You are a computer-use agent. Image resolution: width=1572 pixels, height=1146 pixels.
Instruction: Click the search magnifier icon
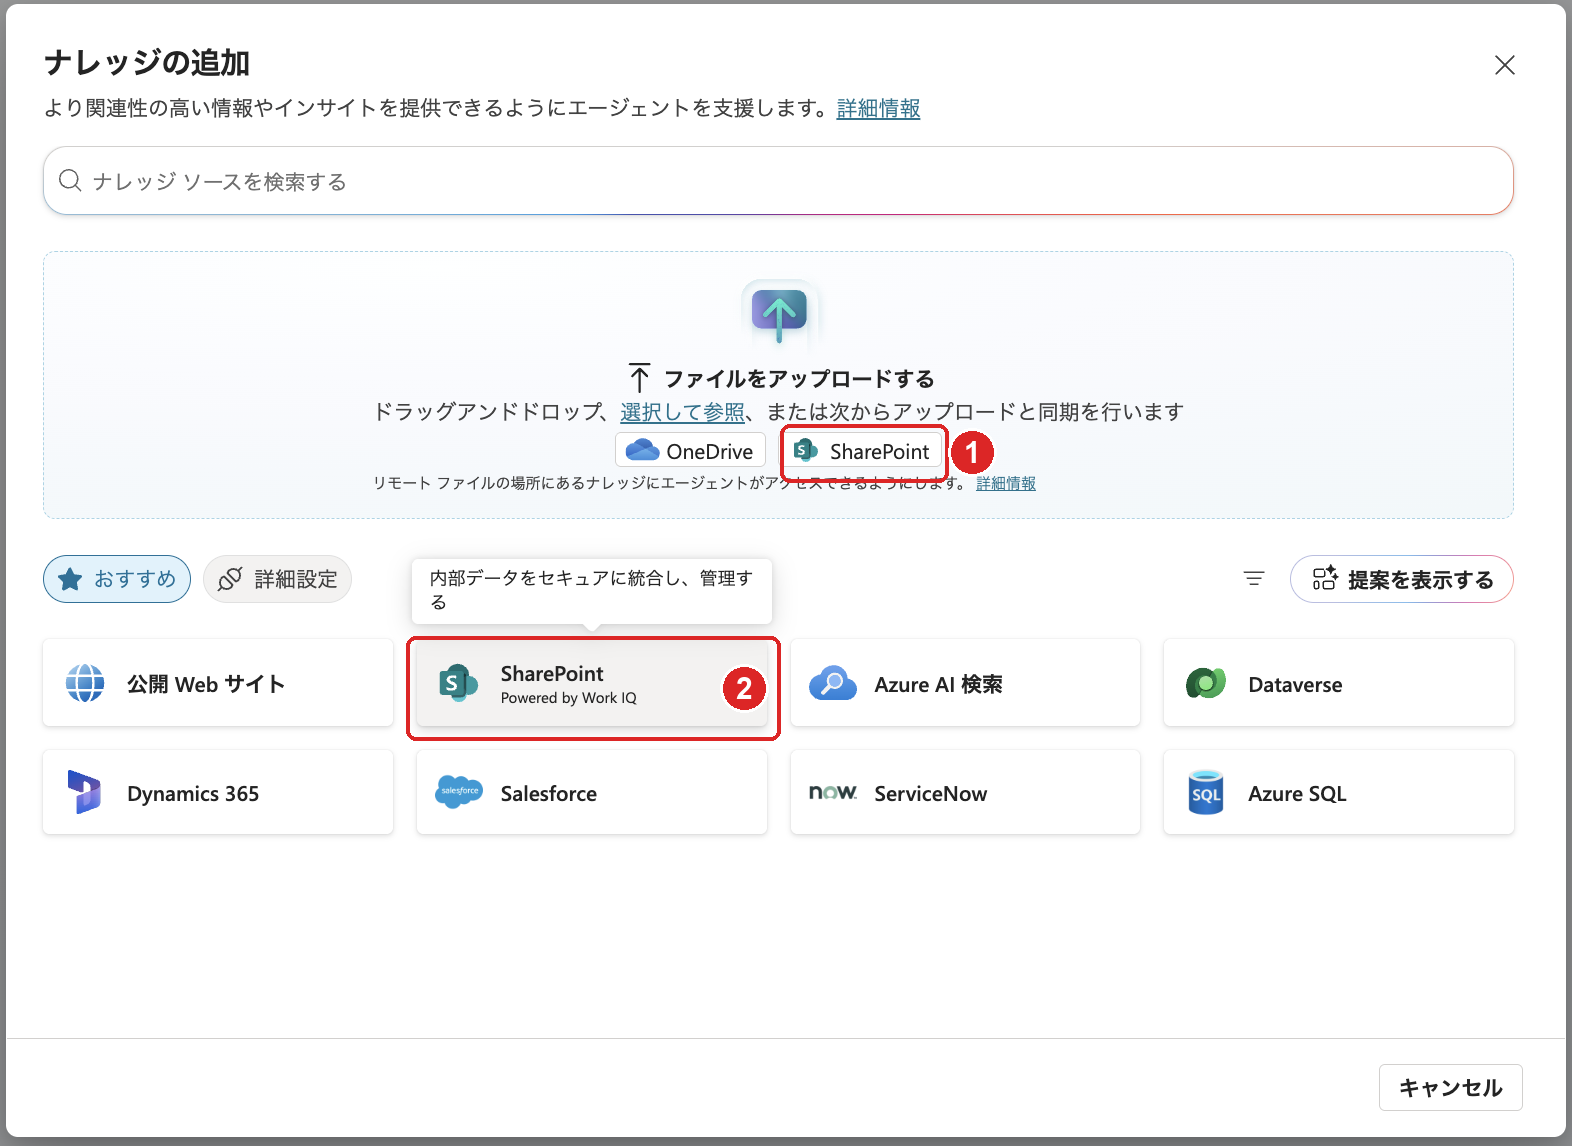(70, 181)
